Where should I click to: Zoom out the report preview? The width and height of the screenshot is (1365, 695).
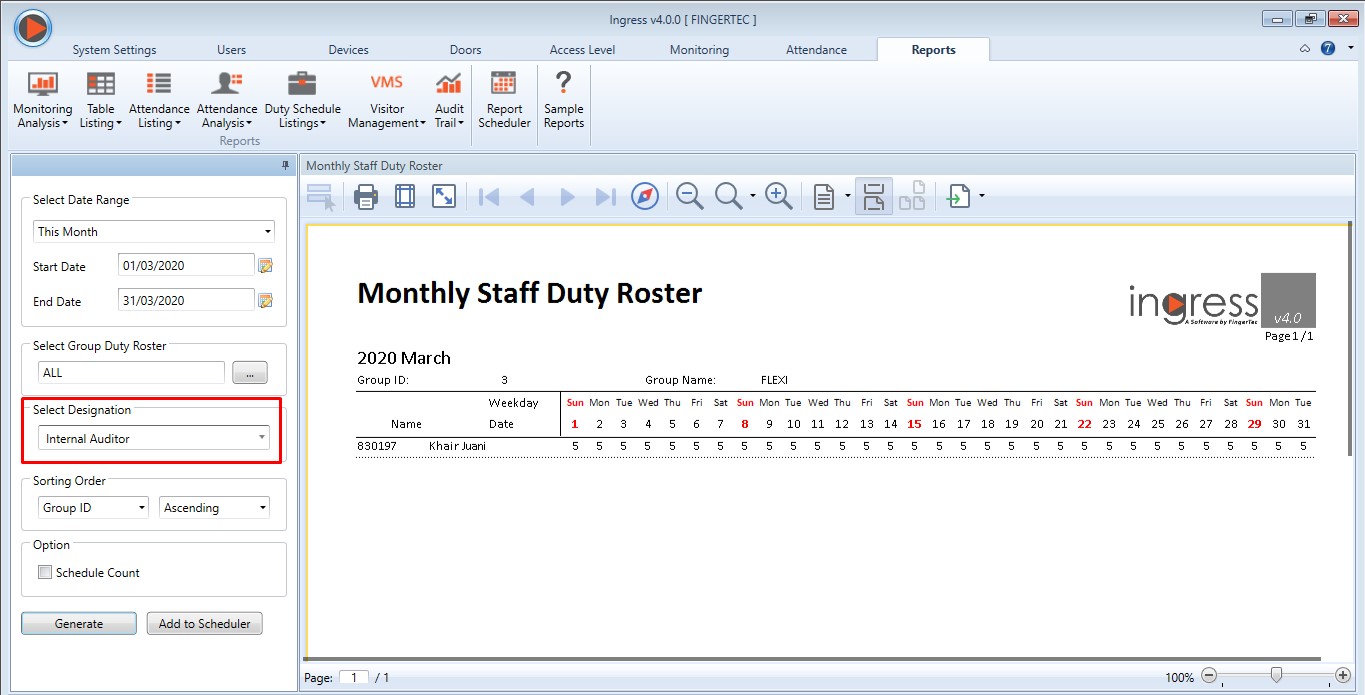(x=690, y=197)
